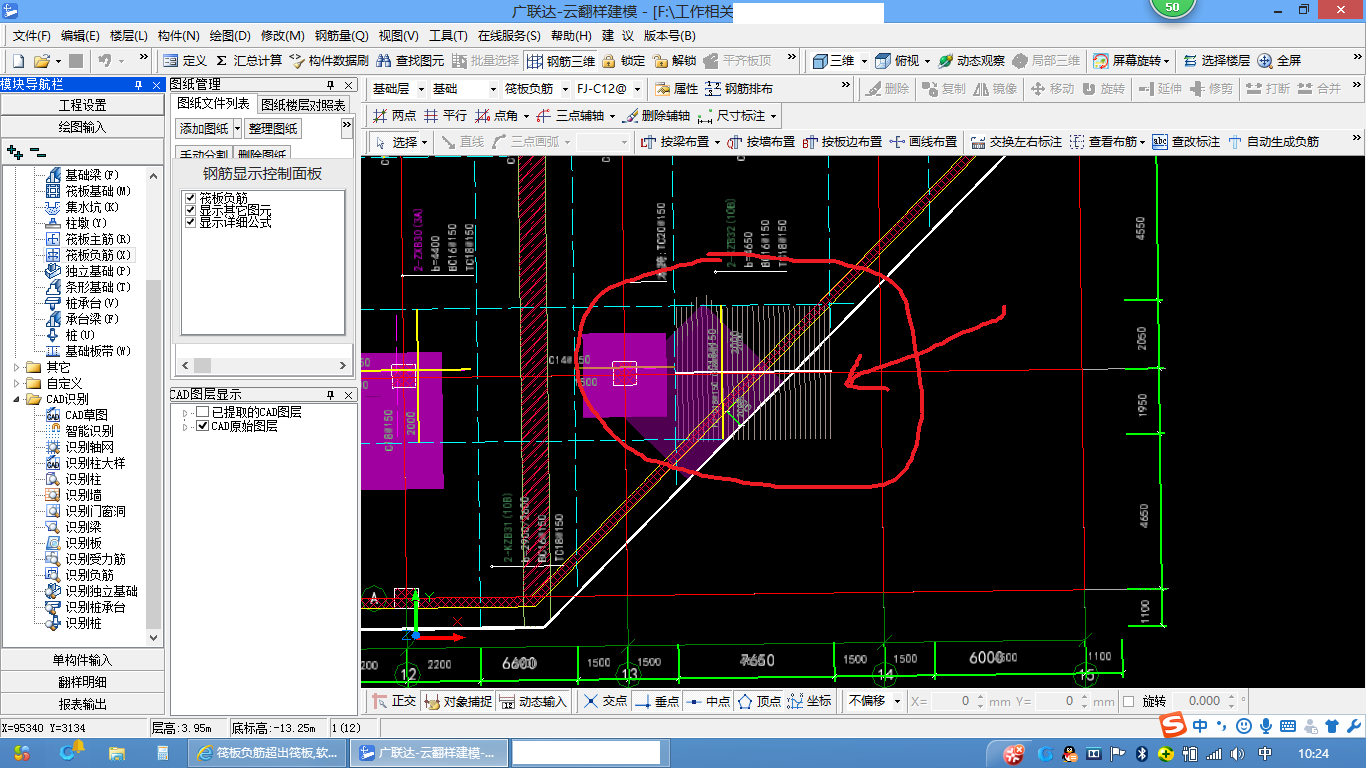Click 构件数据刷 component data brush
This screenshot has height=768, width=1366.
pos(329,61)
